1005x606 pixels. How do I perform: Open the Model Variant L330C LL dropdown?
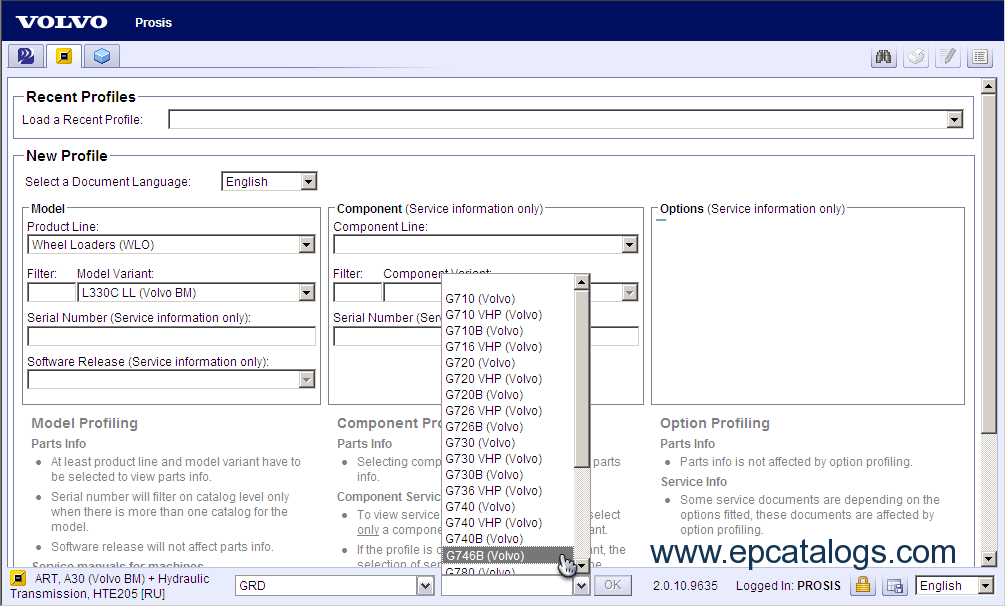tap(307, 293)
